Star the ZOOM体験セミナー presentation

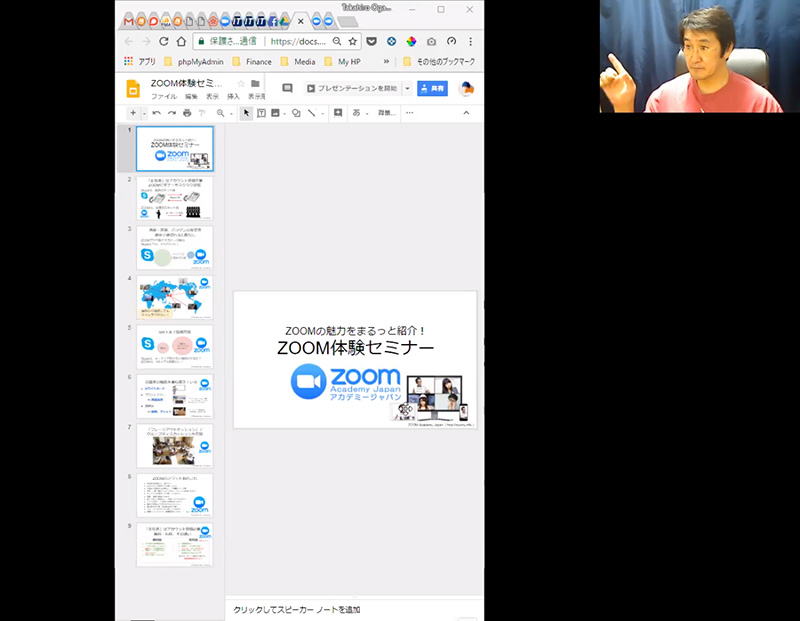pos(241,84)
